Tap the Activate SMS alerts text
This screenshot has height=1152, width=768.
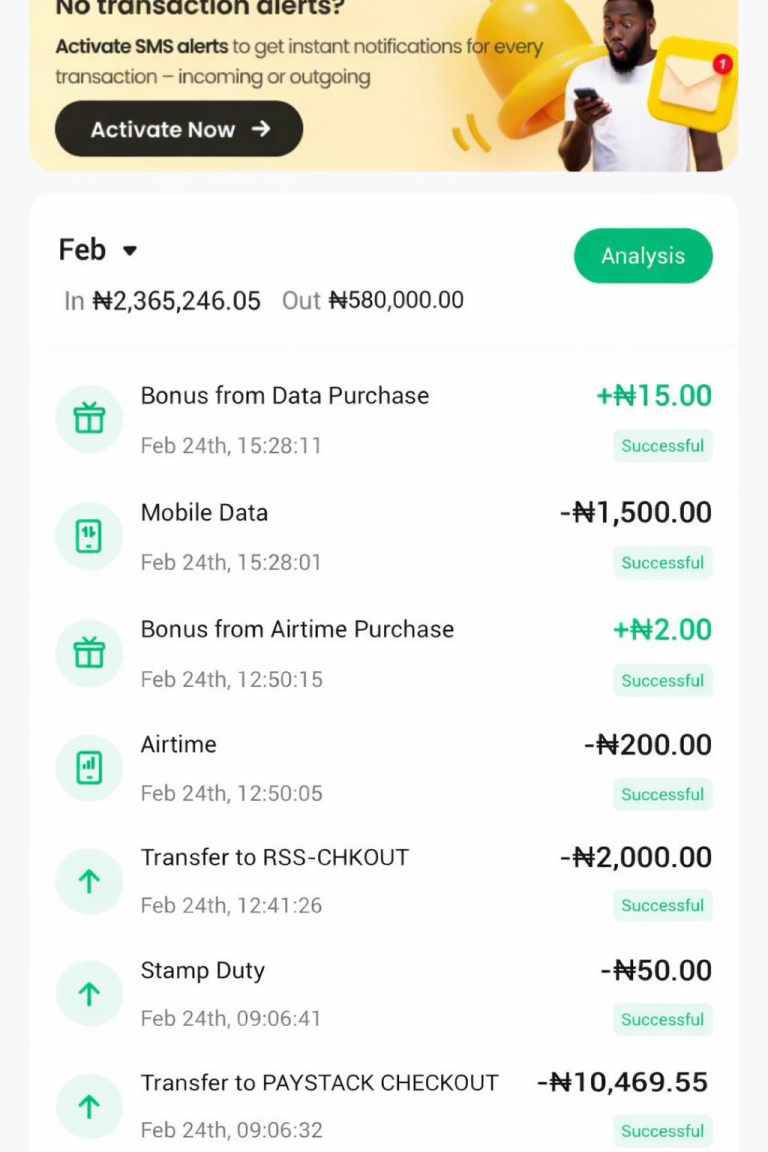(142, 47)
